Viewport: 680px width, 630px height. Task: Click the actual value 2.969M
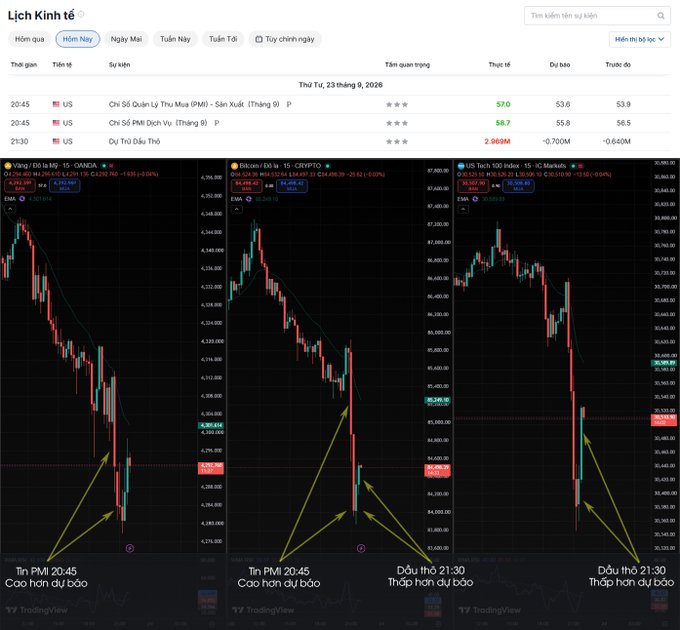(x=497, y=141)
